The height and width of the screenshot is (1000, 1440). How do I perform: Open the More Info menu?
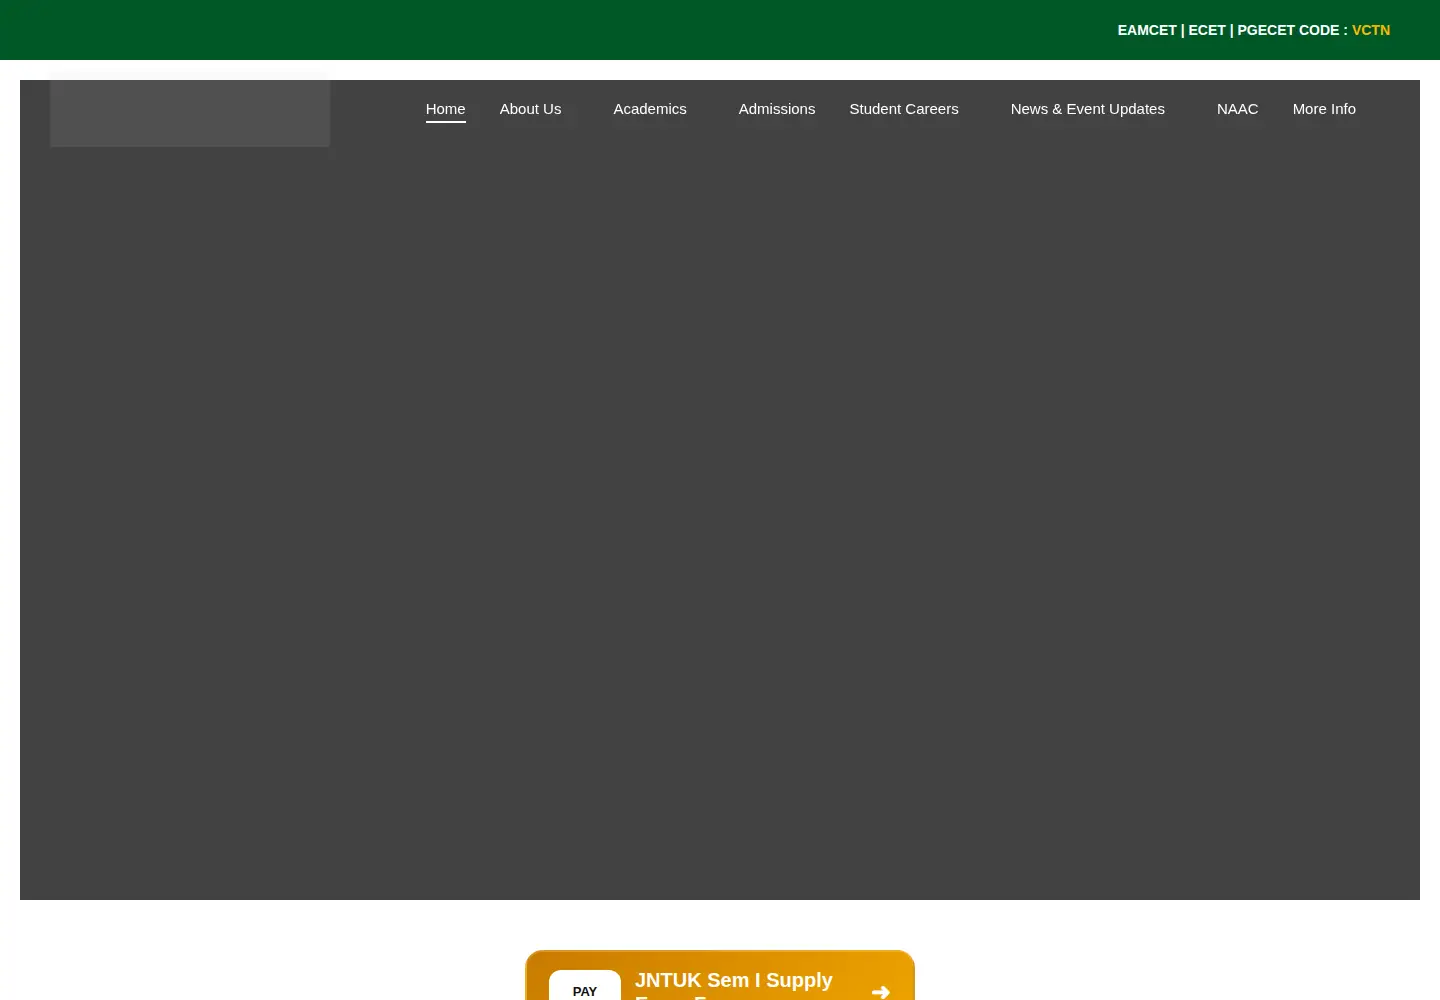[x=1324, y=109]
